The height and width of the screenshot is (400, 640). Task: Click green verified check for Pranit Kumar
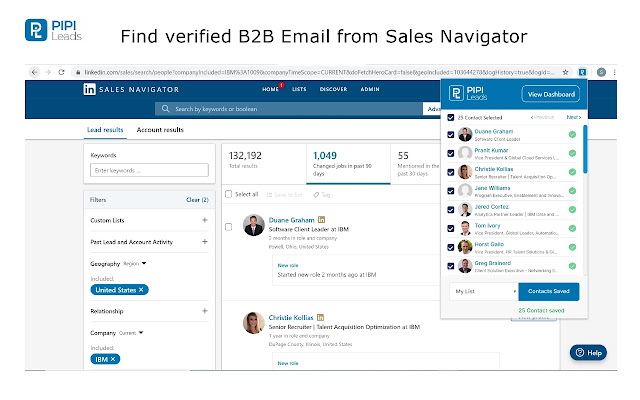pos(572,153)
